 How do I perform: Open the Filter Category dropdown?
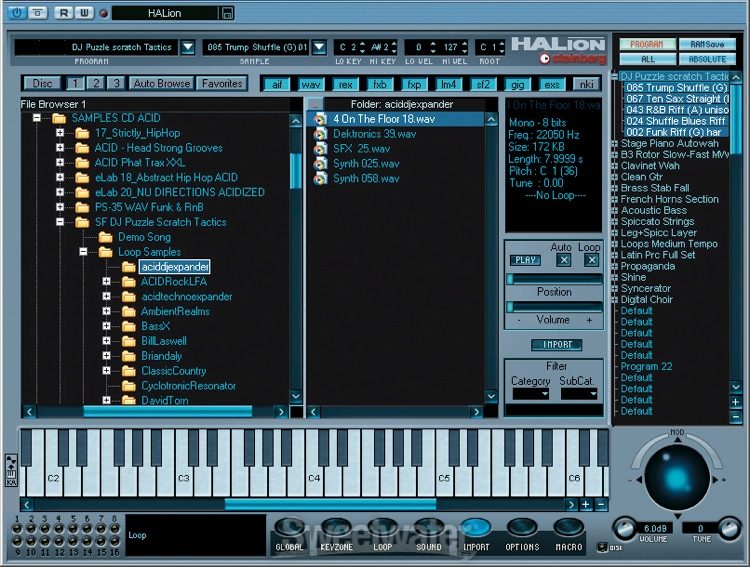coord(531,394)
